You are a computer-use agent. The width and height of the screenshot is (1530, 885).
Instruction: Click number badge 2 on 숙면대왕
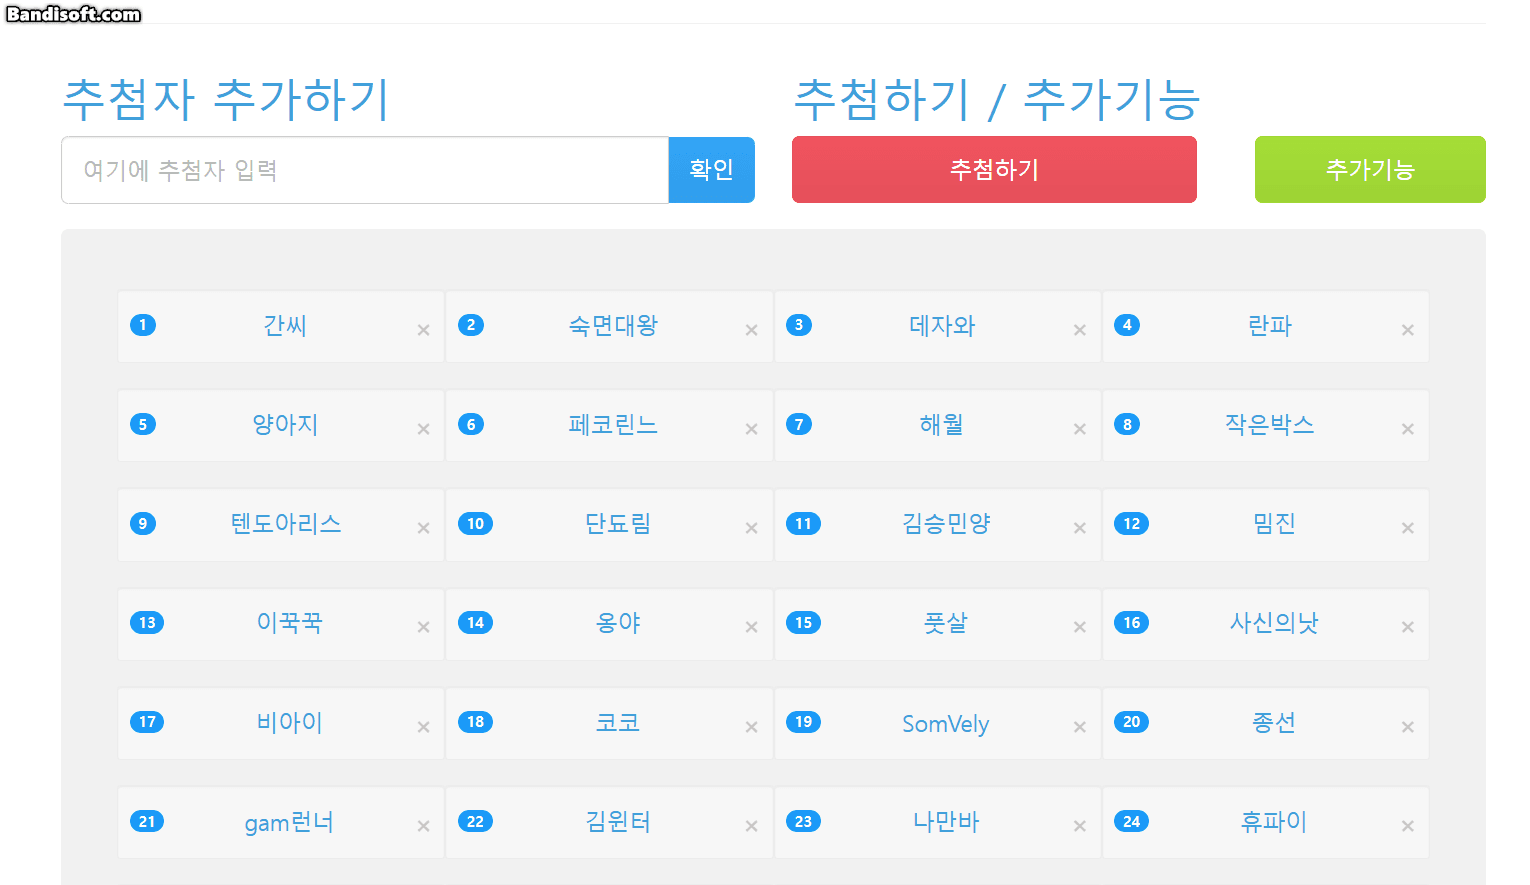coord(471,325)
